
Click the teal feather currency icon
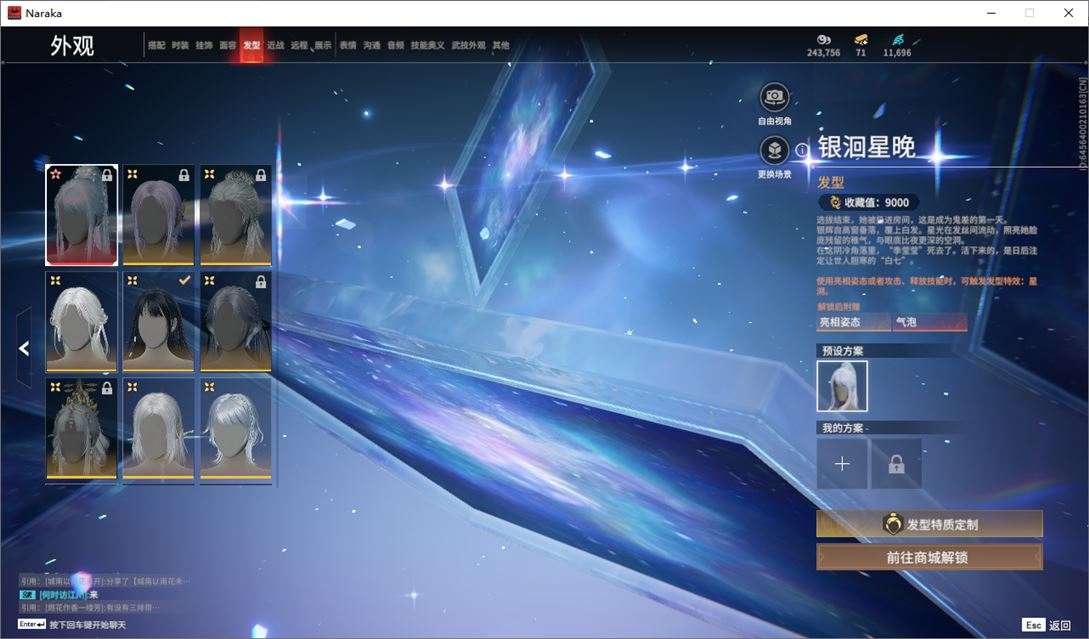(897, 40)
